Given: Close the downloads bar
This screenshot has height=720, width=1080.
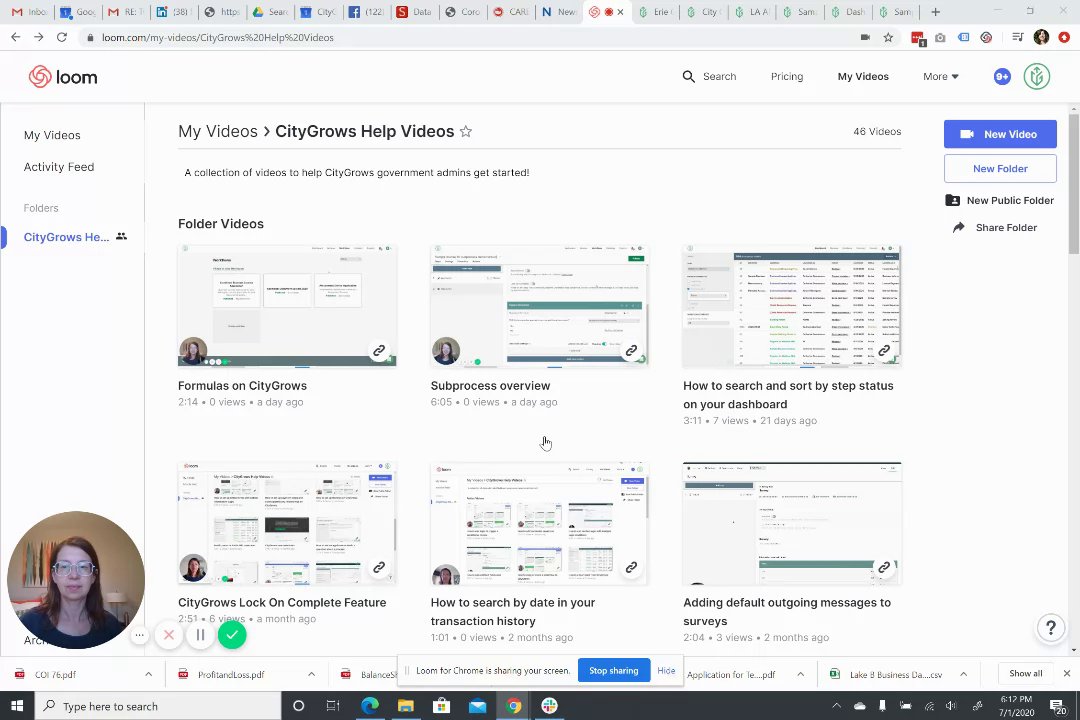Looking at the screenshot, I should pos(1067,674).
